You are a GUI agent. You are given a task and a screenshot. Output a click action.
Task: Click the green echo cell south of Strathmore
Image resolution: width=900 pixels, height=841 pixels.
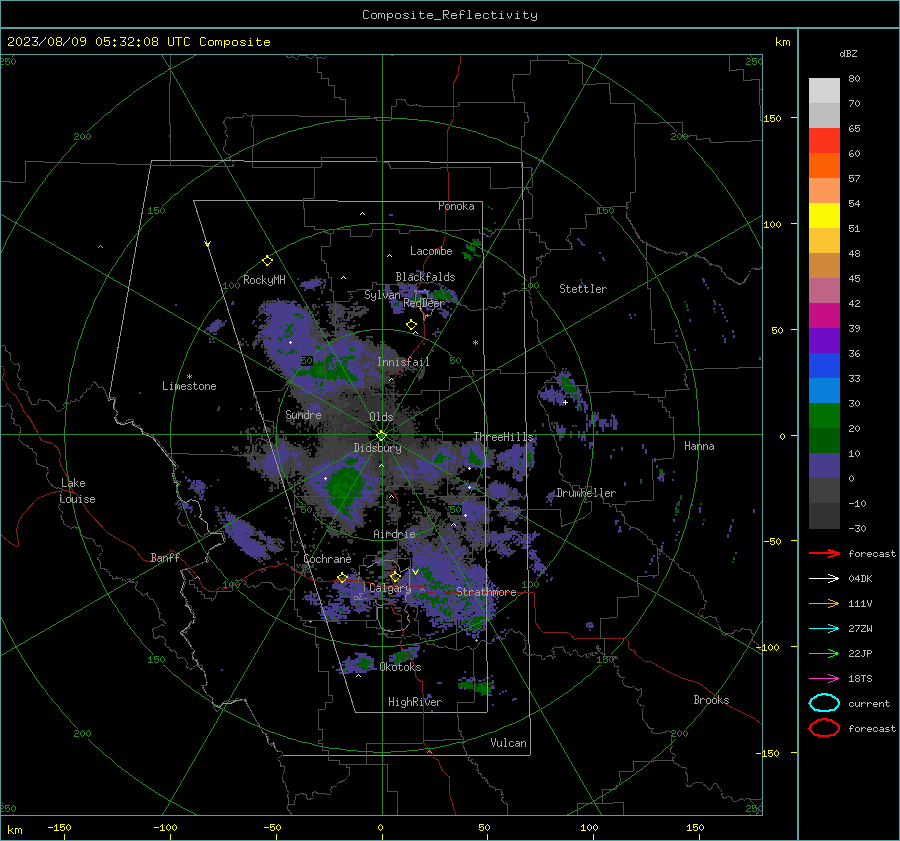click(475, 685)
